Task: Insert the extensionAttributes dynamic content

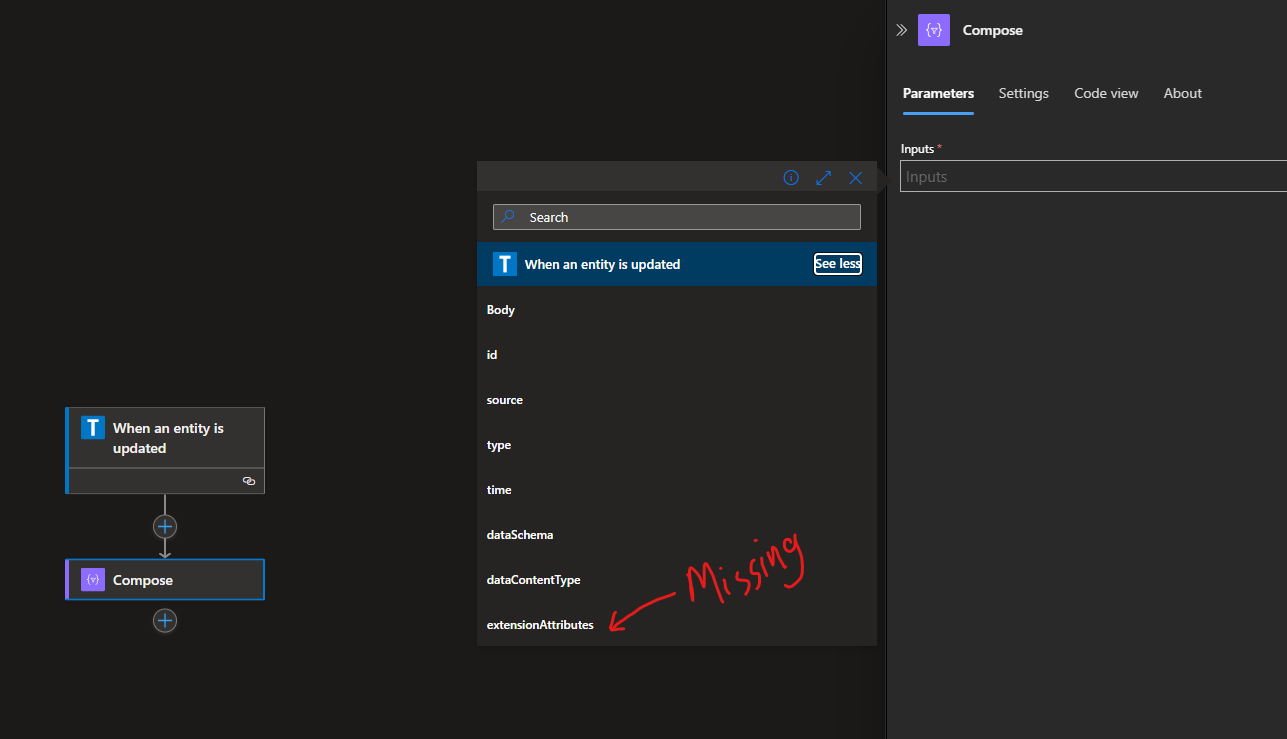Action: pos(540,624)
